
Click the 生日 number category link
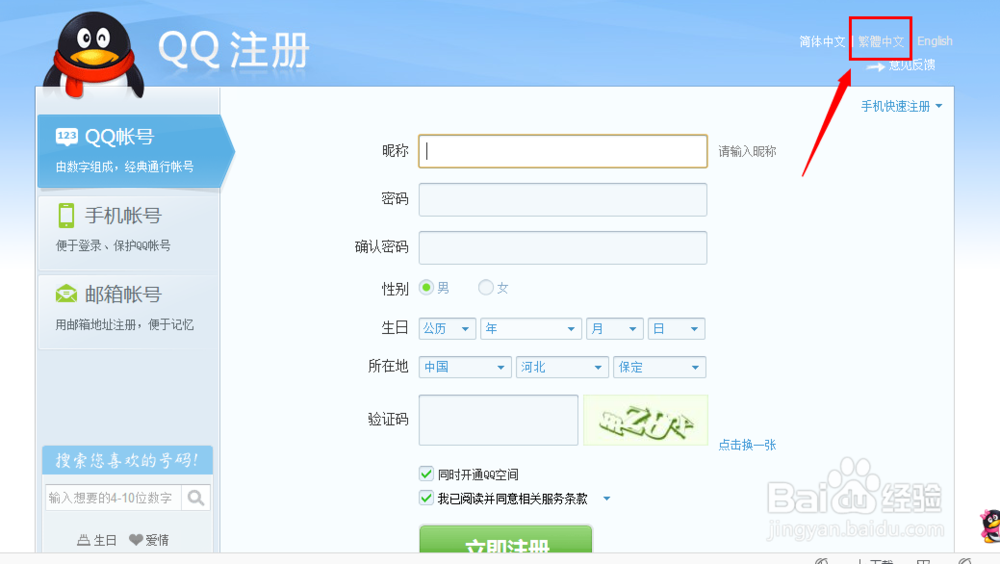(x=105, y=540)
